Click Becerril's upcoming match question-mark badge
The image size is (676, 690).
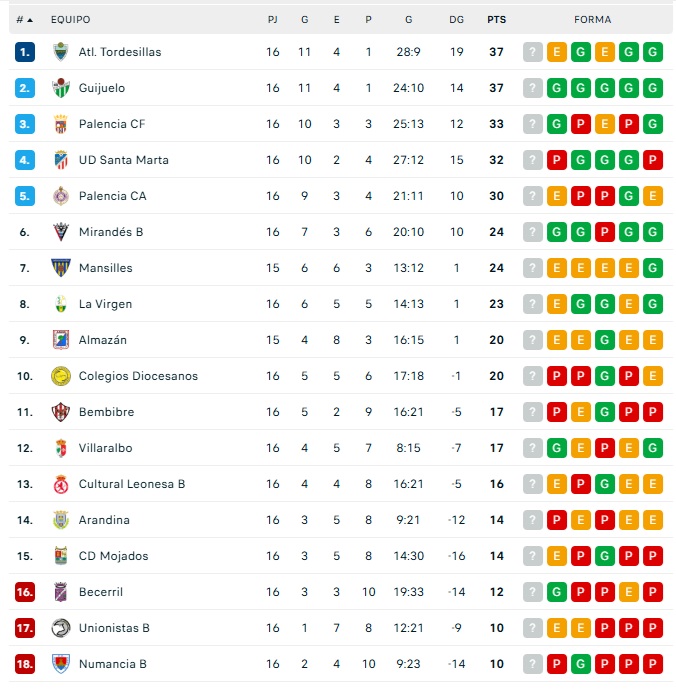pos(533,592)
